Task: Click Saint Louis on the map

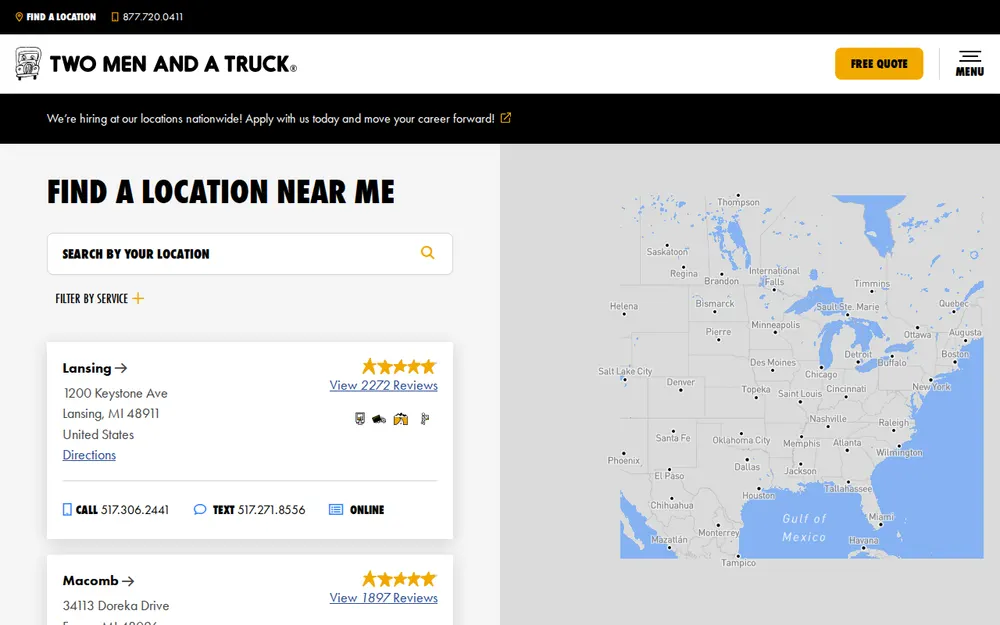Action: pos(800,393)
